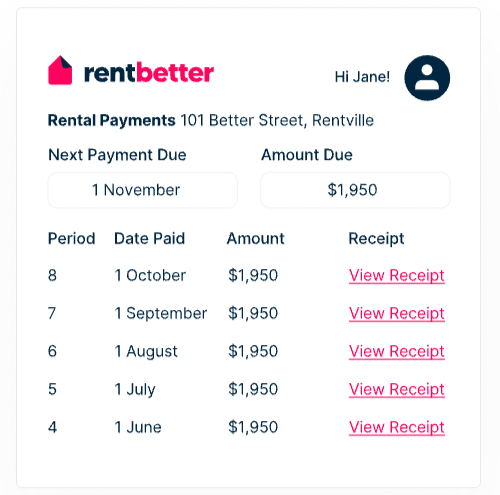
Task: View receipt for 1 July payment
Action: [397, 390]
